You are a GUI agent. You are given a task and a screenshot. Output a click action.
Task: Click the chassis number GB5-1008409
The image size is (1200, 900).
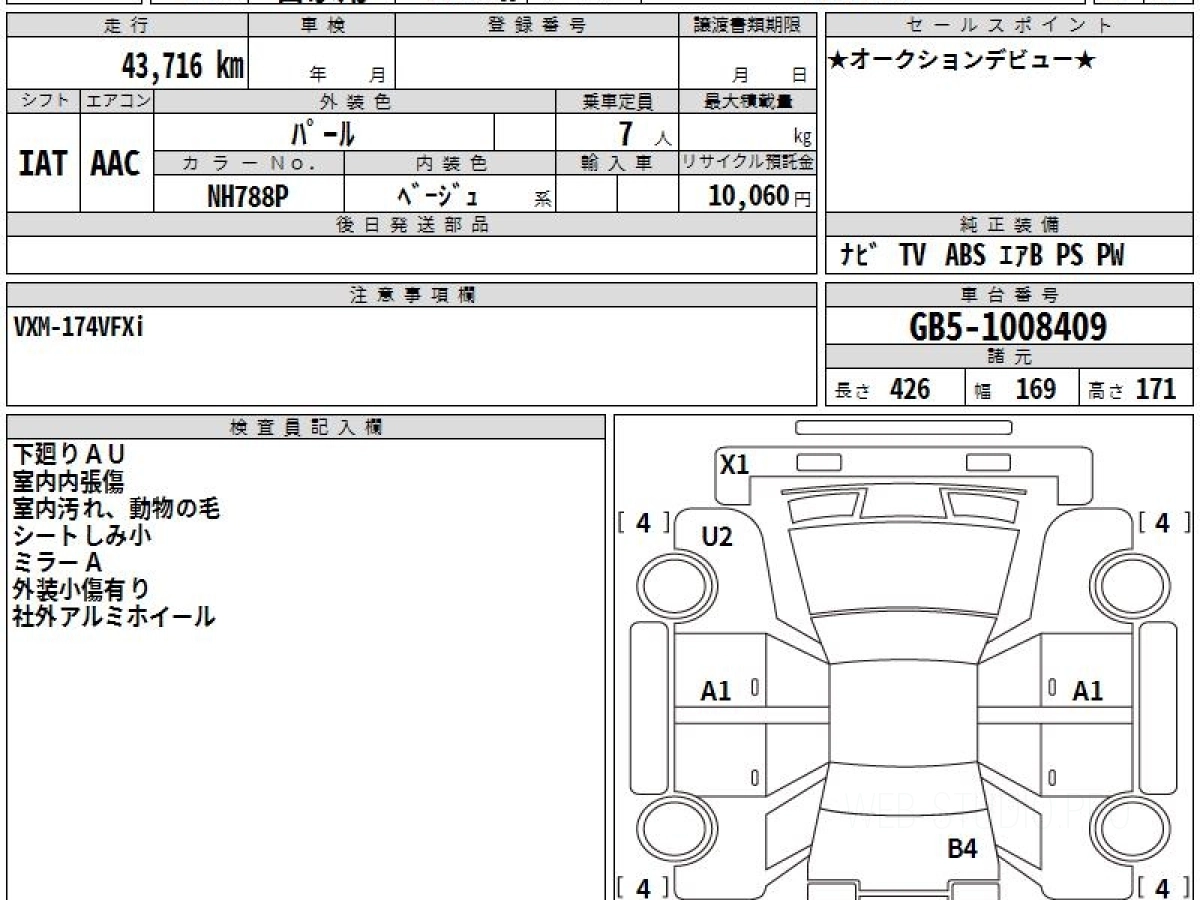pos(1009,327)
